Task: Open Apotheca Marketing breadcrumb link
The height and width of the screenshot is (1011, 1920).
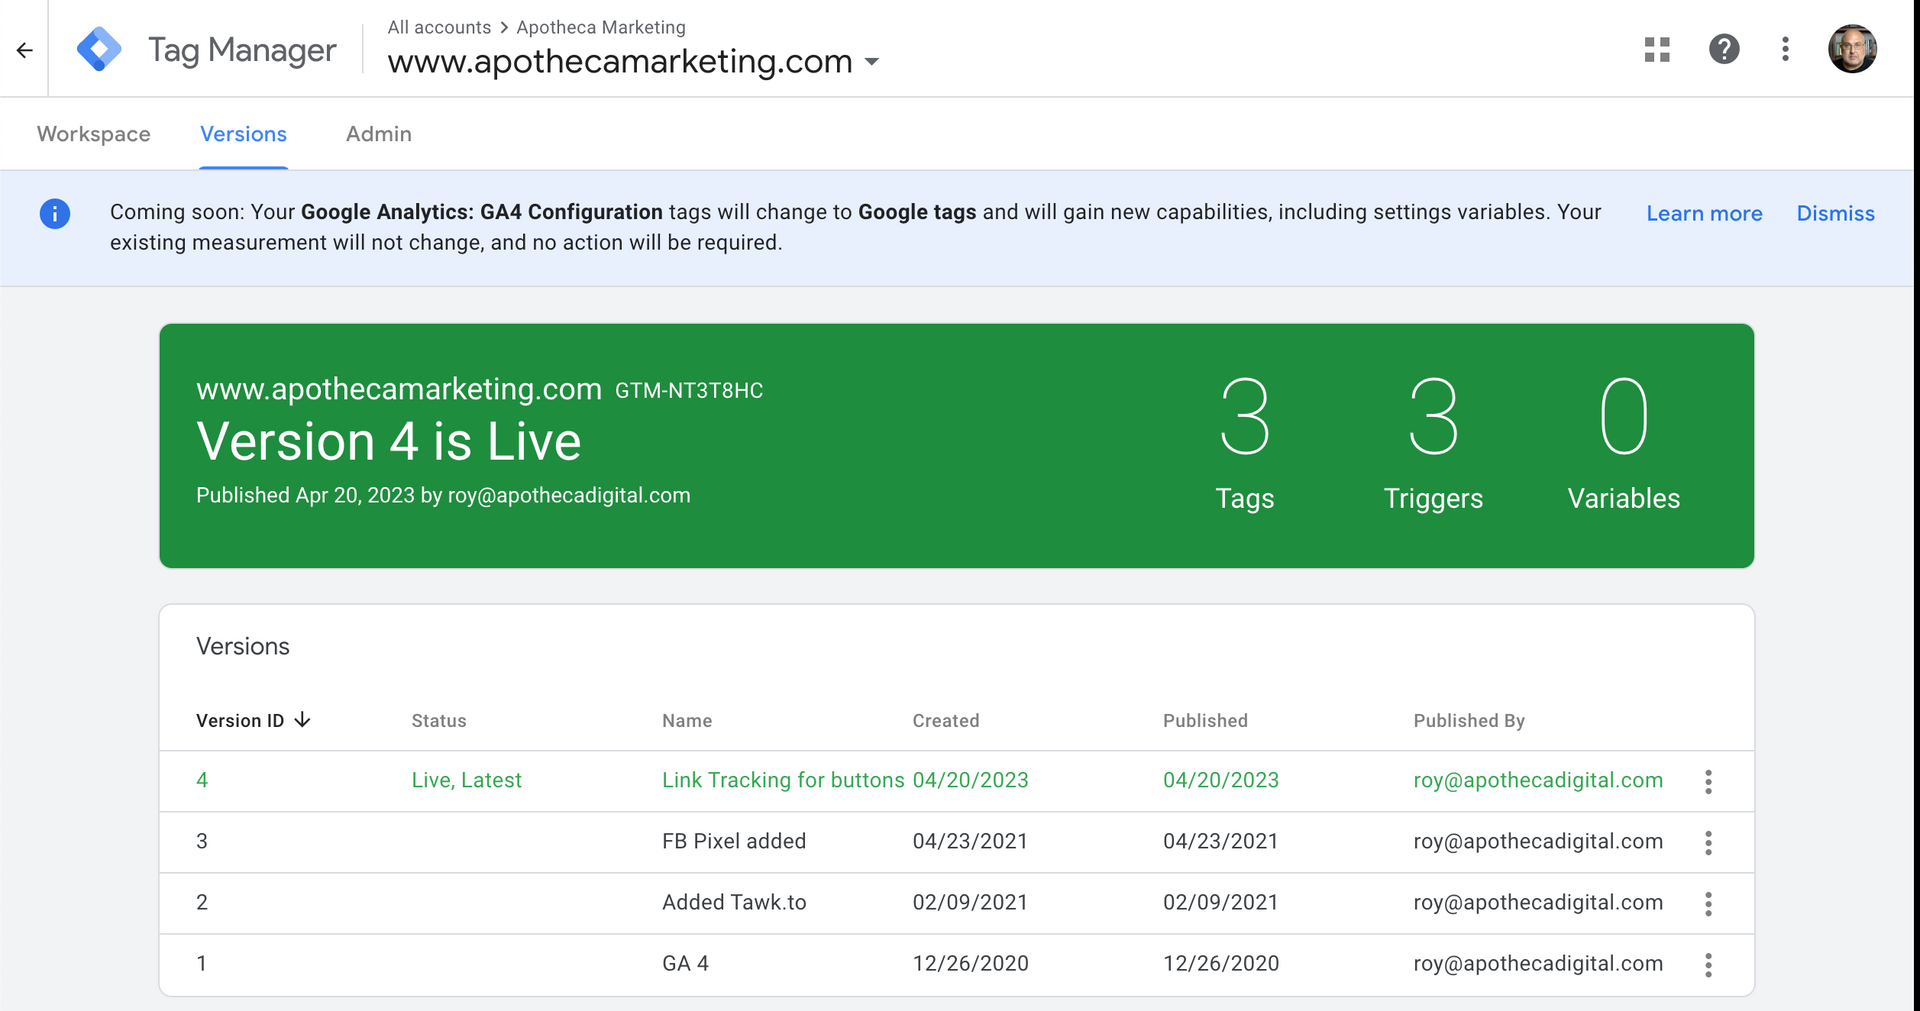Action: pyautogui.click(x=601, y=27)
